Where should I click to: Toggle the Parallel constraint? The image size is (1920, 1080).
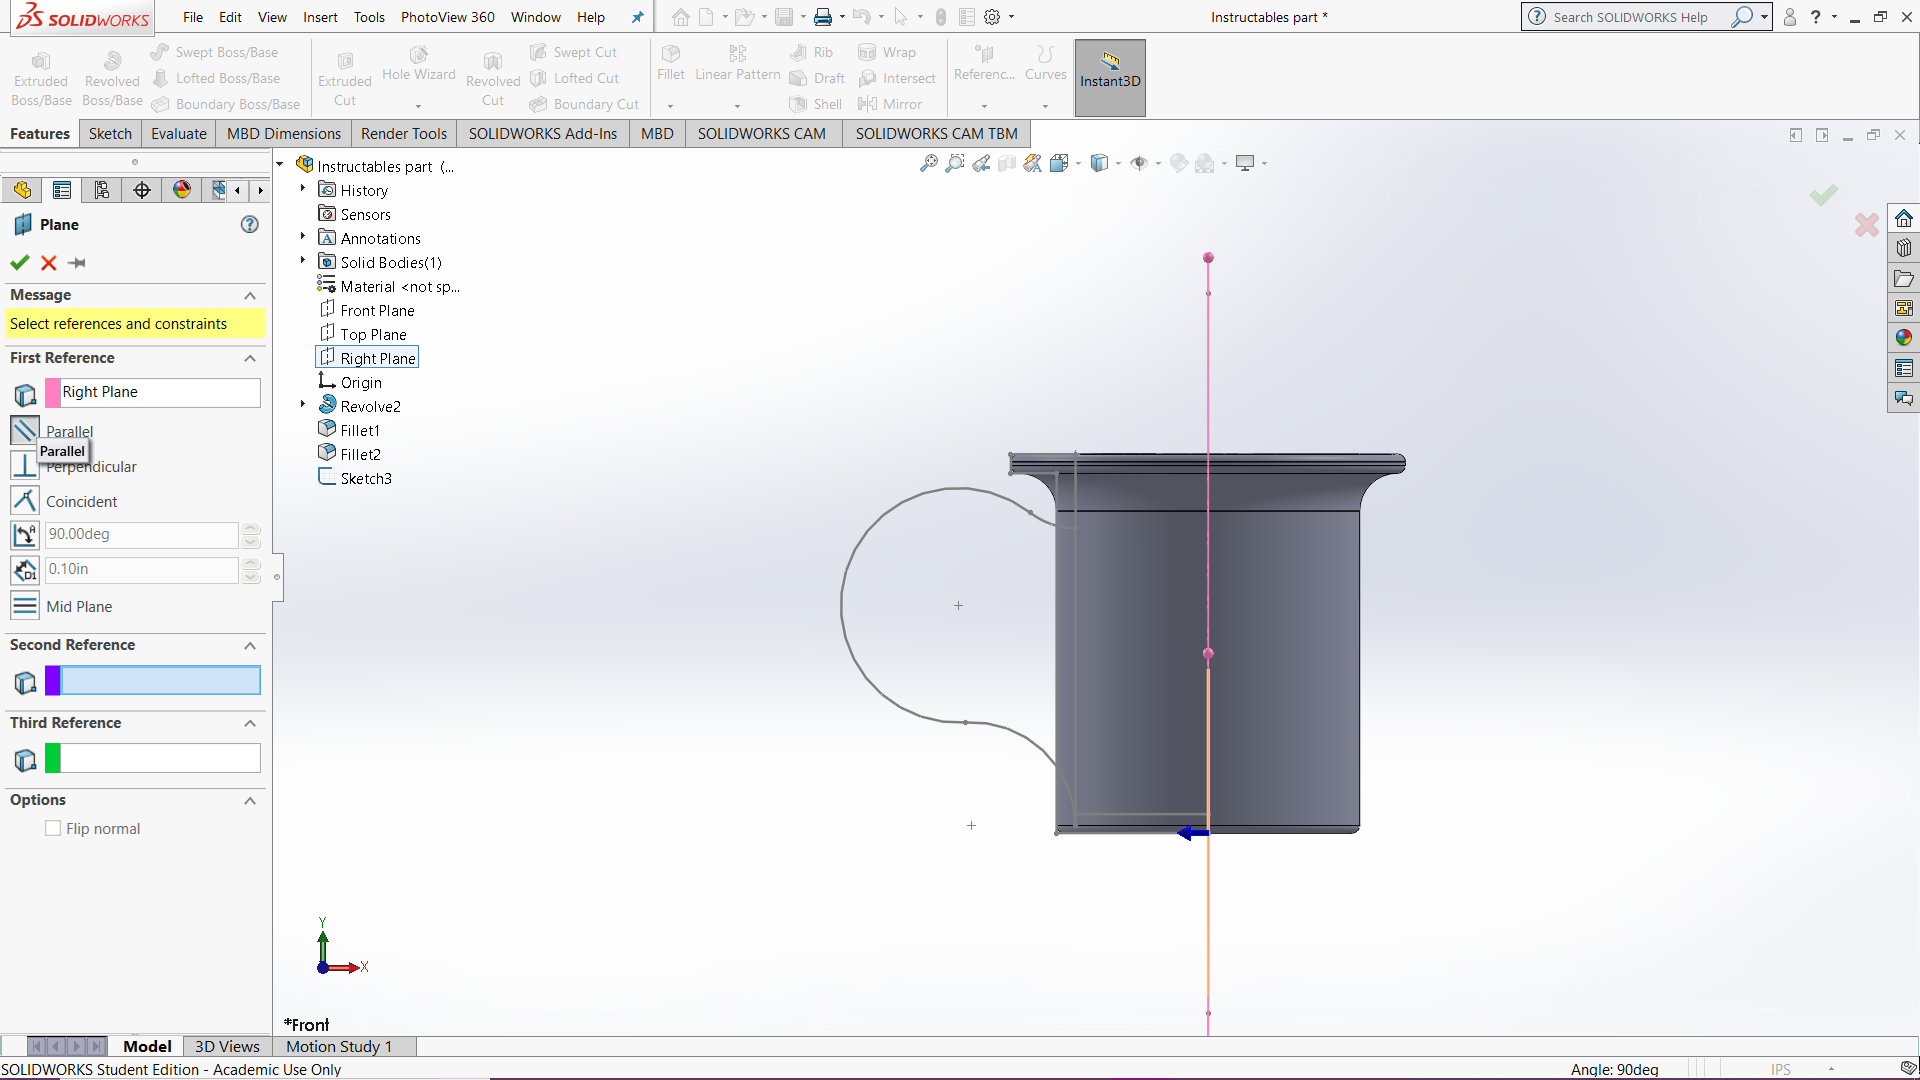click(x=24, y=430)
